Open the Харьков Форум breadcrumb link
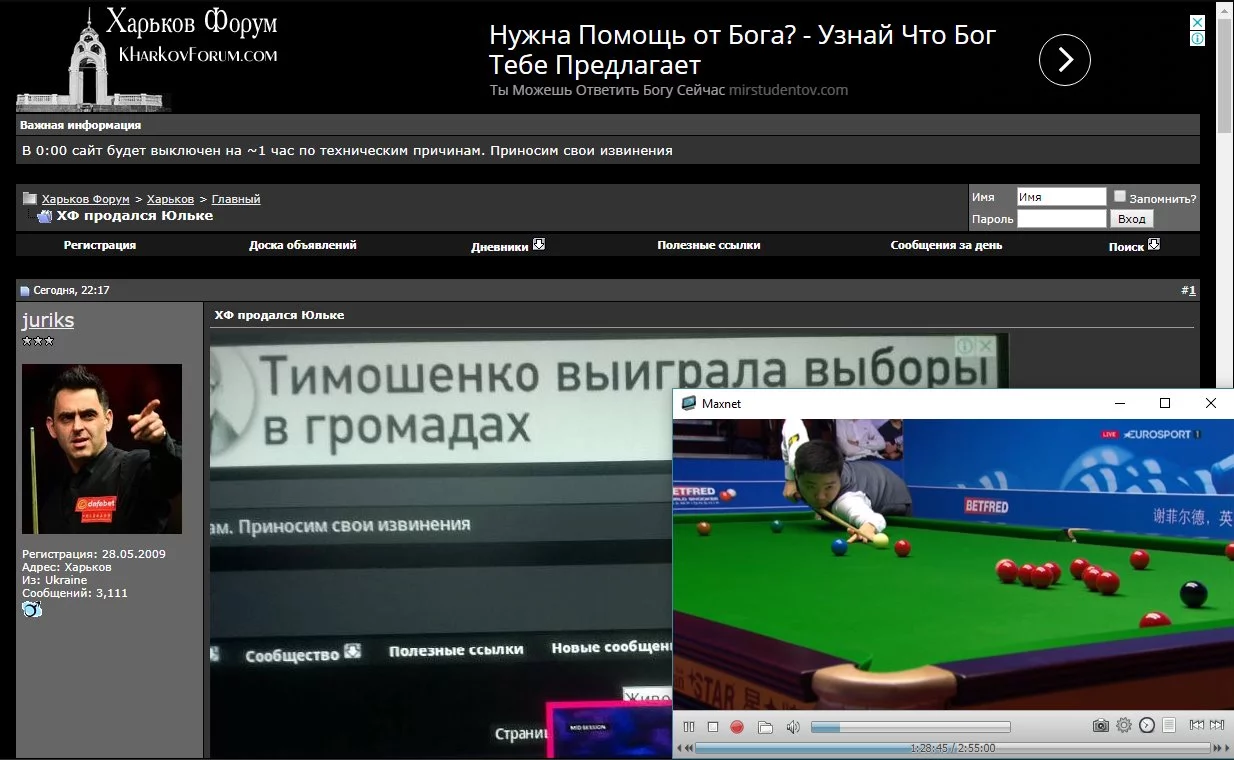 (x=86, y=199)
